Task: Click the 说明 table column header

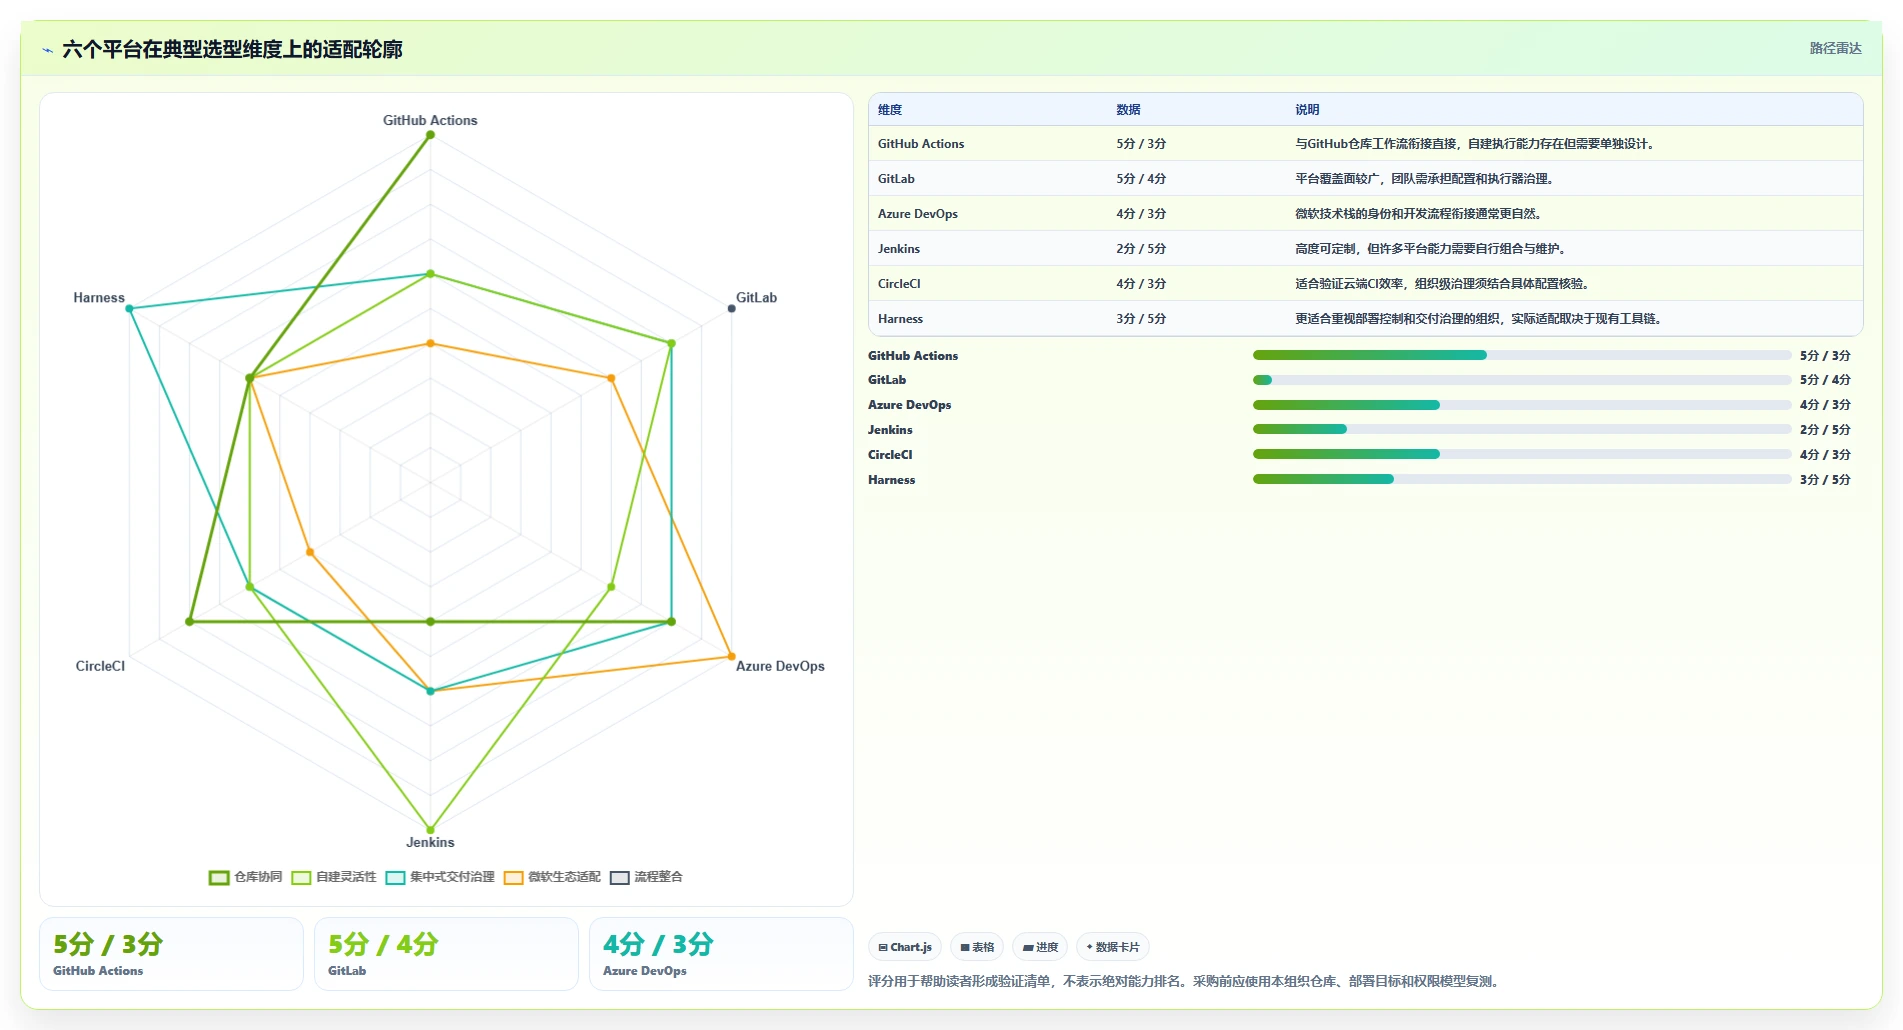Action: [x=1307, y=110]
